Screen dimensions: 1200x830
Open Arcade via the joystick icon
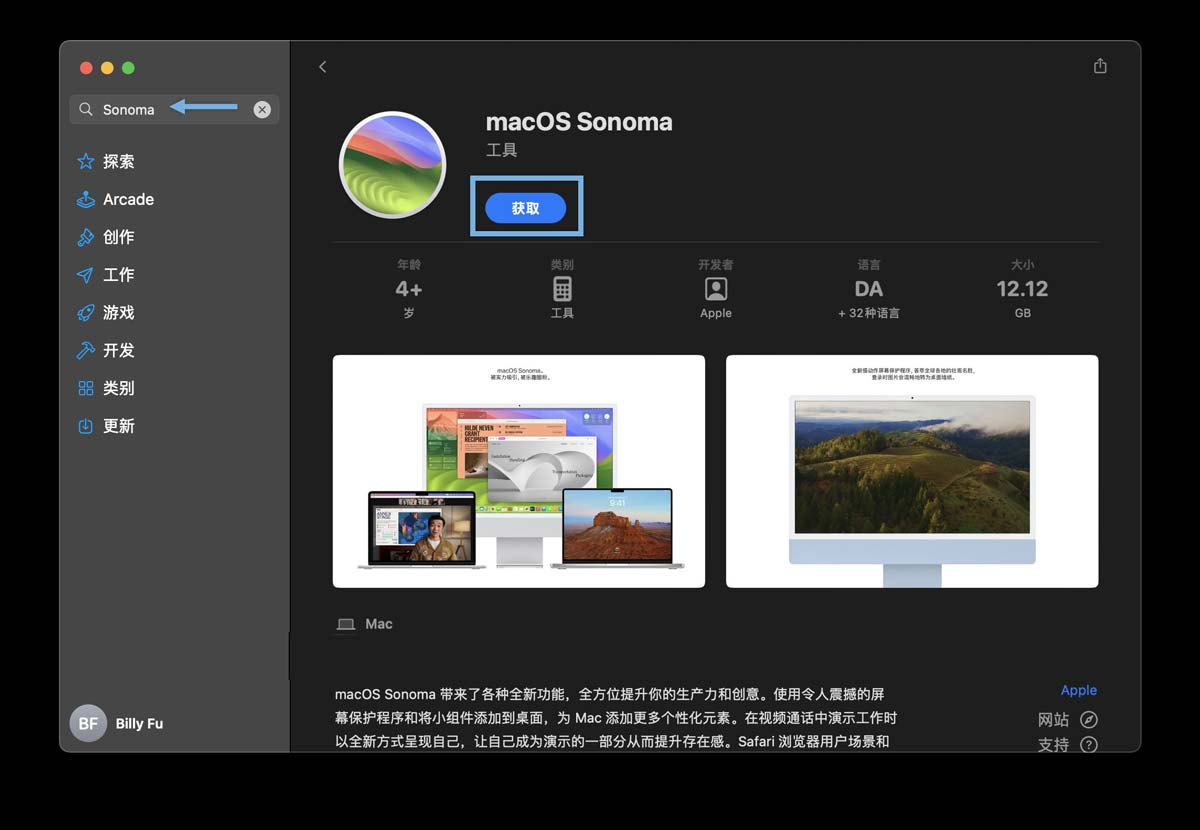click(x=86, y=199)
